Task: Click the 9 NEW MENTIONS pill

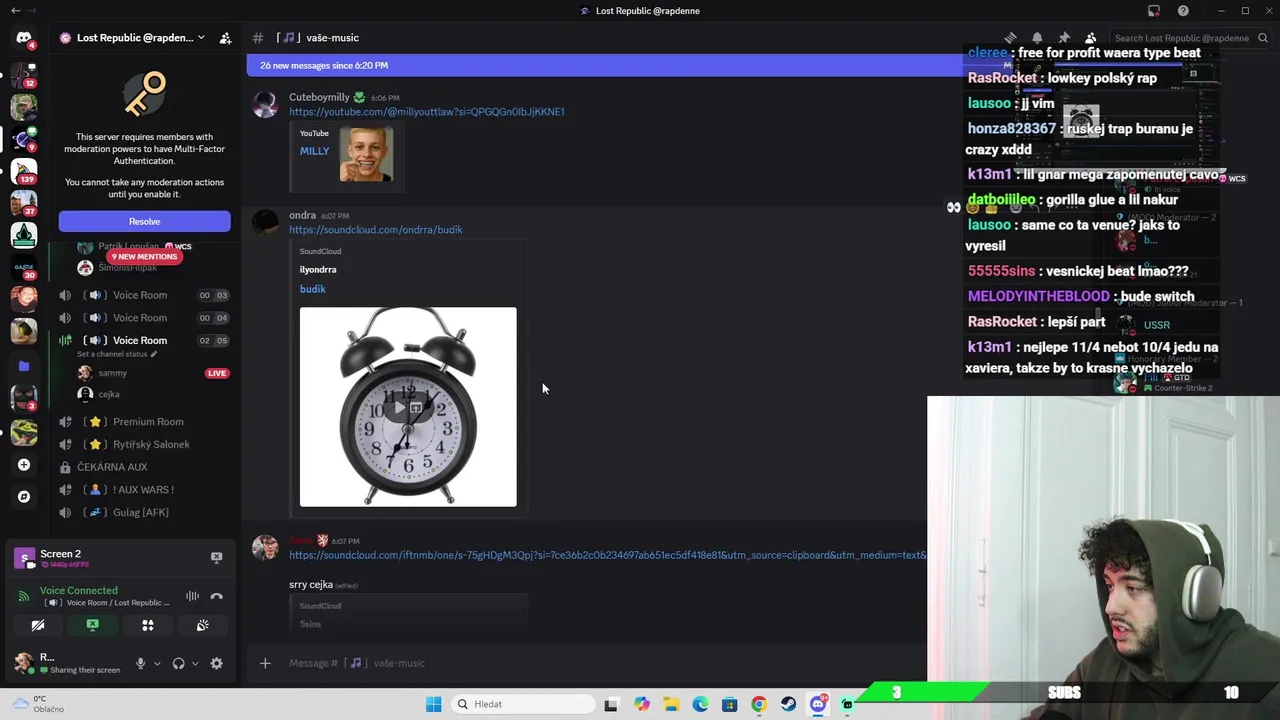Action: 144,257
